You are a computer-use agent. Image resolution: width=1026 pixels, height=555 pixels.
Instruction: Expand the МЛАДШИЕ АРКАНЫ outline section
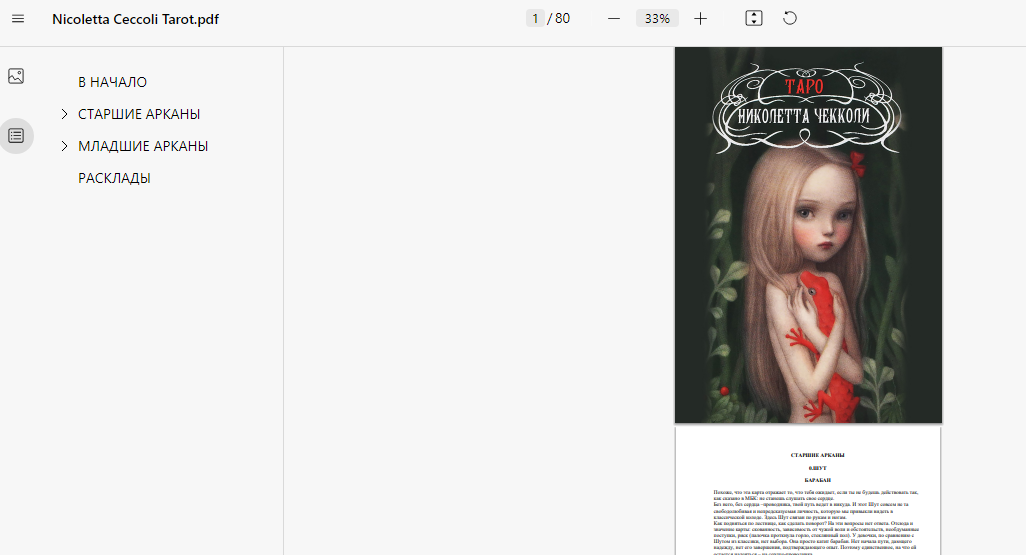click(64, 146)
